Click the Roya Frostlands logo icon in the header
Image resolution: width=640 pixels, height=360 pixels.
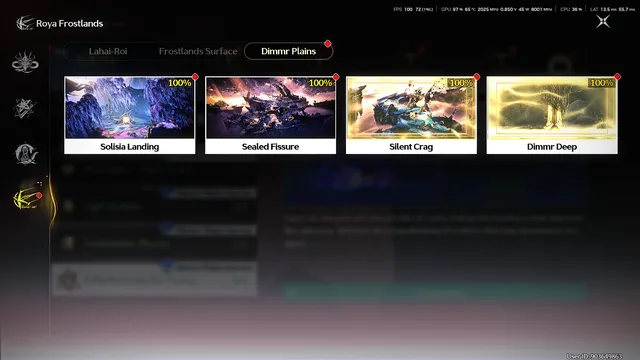click(24, 23)
